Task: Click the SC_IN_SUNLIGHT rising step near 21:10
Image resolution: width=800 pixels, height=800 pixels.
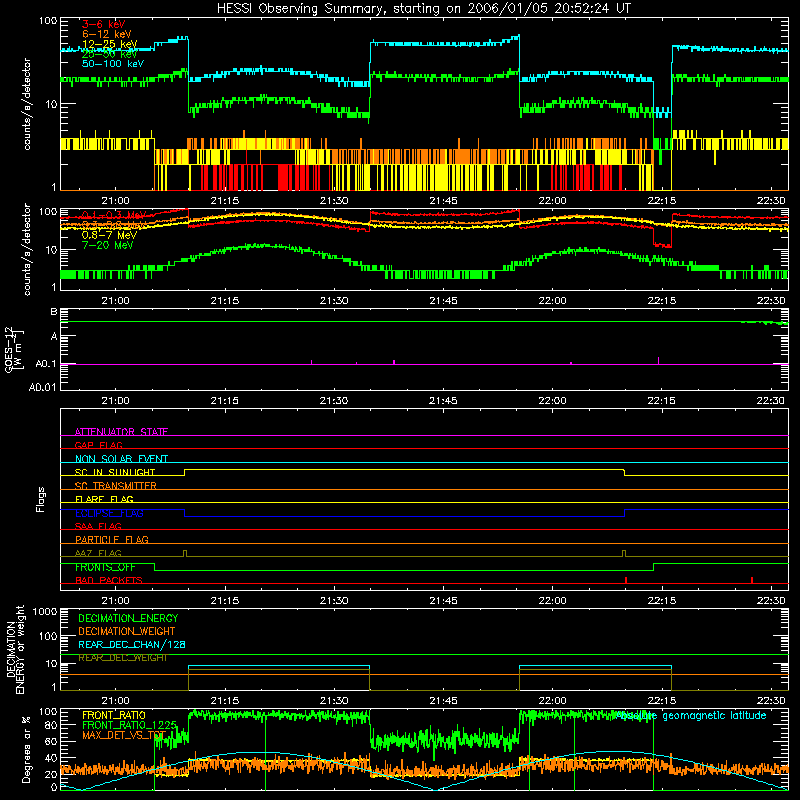Action: (185, 472)
